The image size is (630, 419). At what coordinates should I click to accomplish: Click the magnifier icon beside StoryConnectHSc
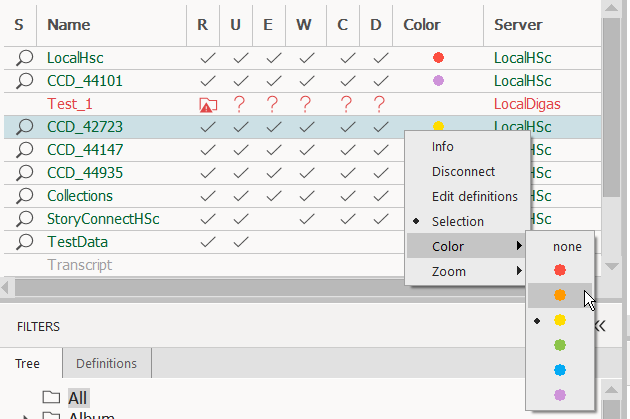click(25, 219)
